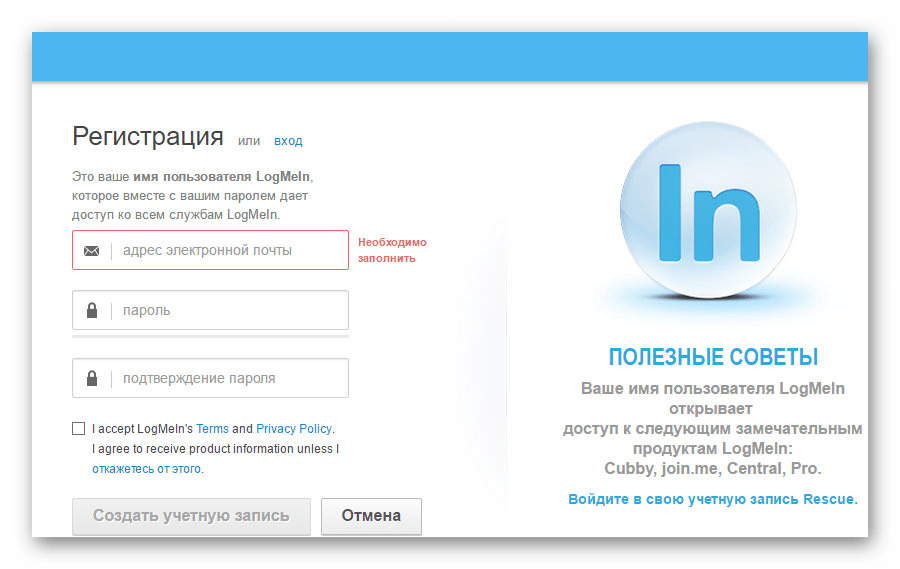Open the вход login link
The image size is (900, 569).
288,141
